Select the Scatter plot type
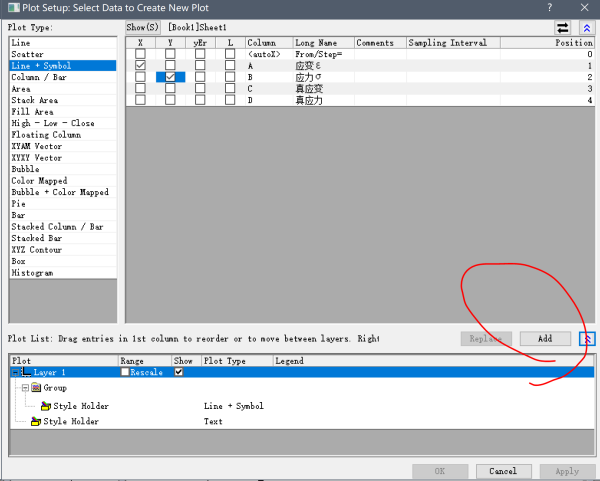This screenshot has width=600, height=481. 63,54
